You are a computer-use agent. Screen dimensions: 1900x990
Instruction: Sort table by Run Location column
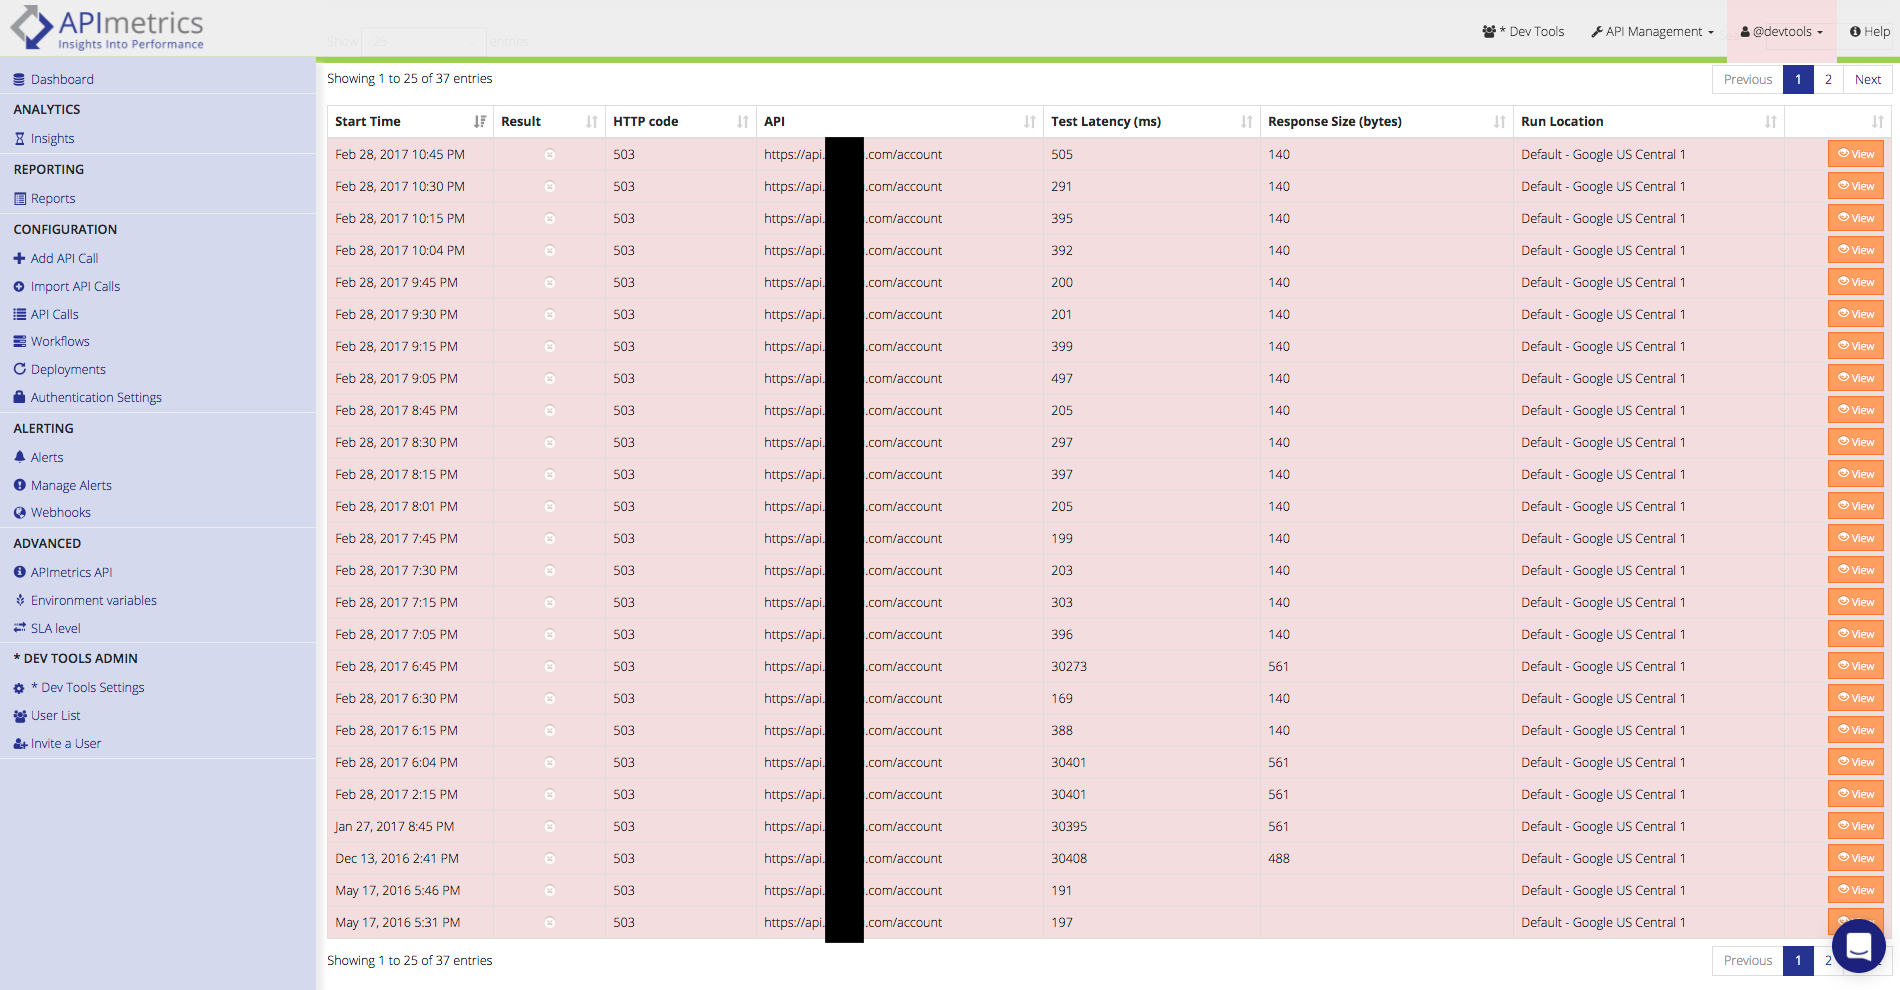point(1648,121)
